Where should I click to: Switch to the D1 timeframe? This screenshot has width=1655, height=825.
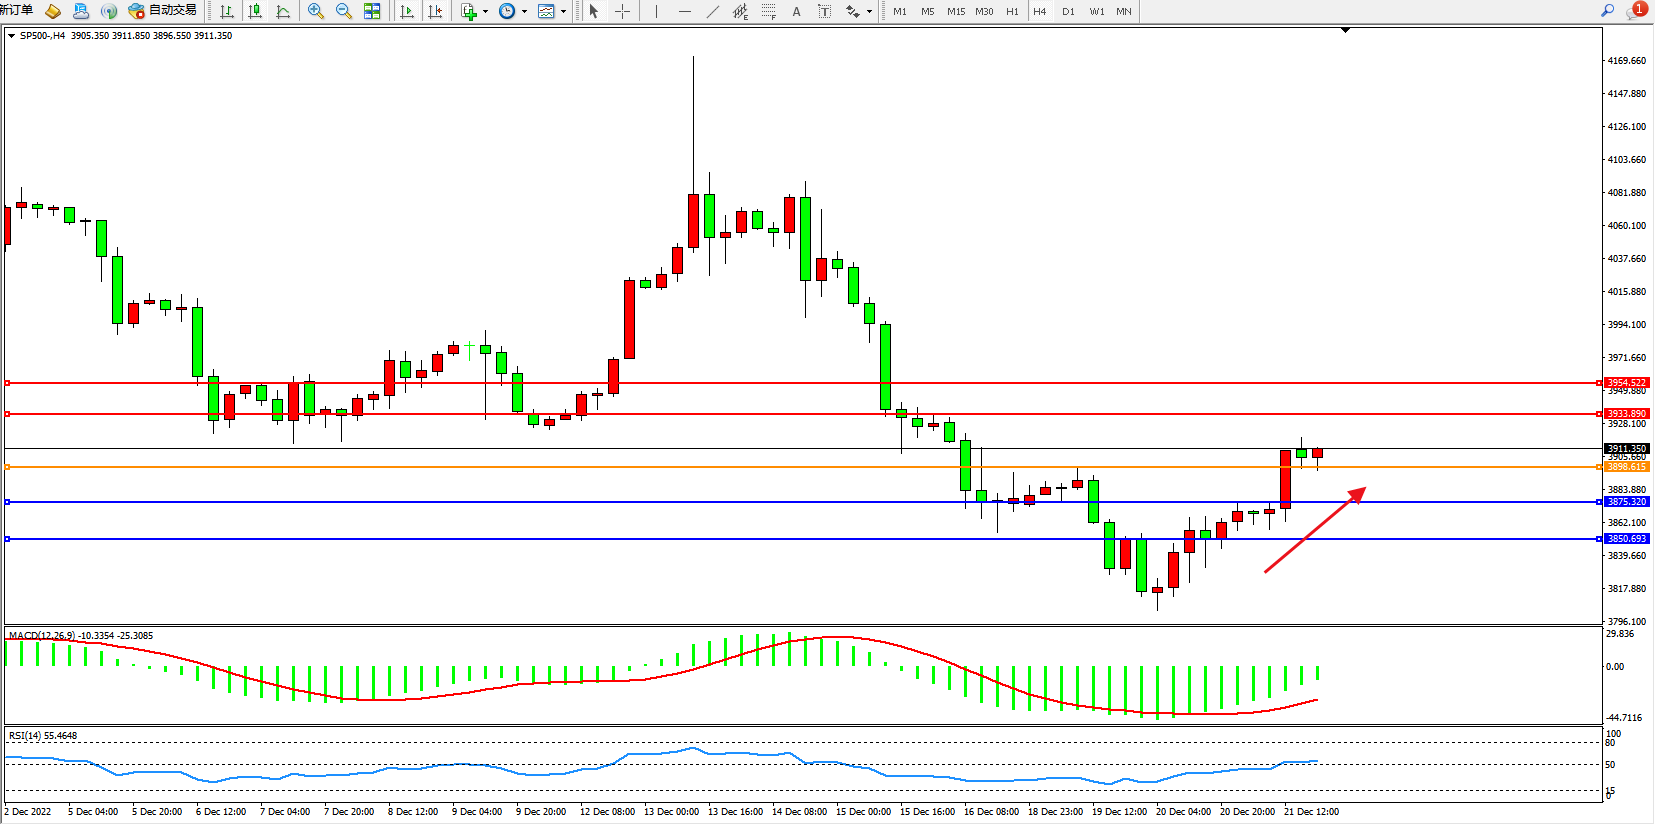[1068, 11]
